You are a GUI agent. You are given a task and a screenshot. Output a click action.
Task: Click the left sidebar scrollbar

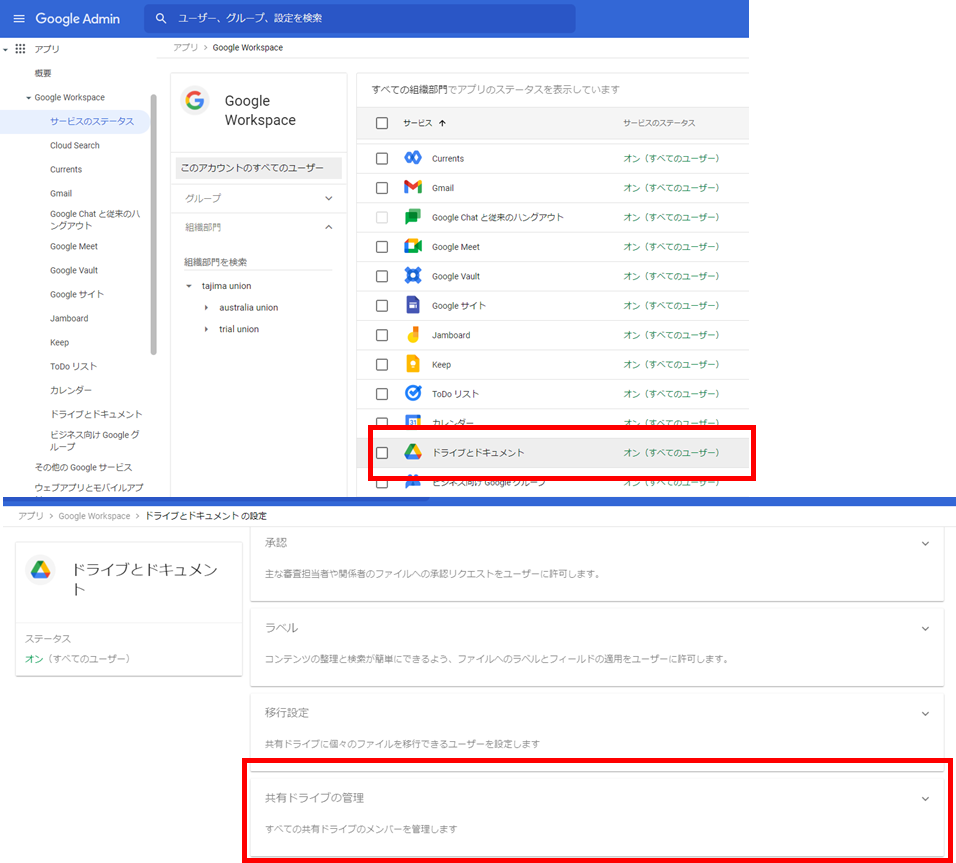point(154,224)
